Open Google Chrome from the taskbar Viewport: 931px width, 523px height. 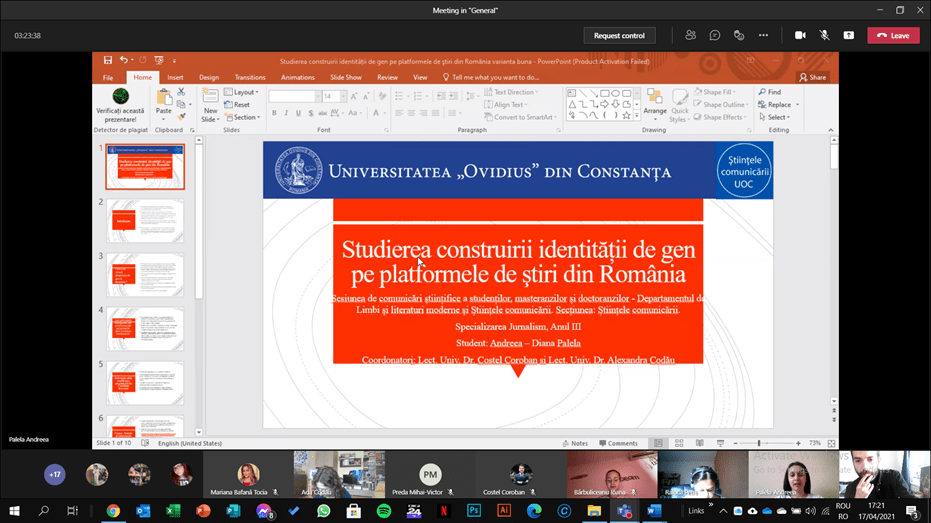pyautogui.click(x=113, y=511)
